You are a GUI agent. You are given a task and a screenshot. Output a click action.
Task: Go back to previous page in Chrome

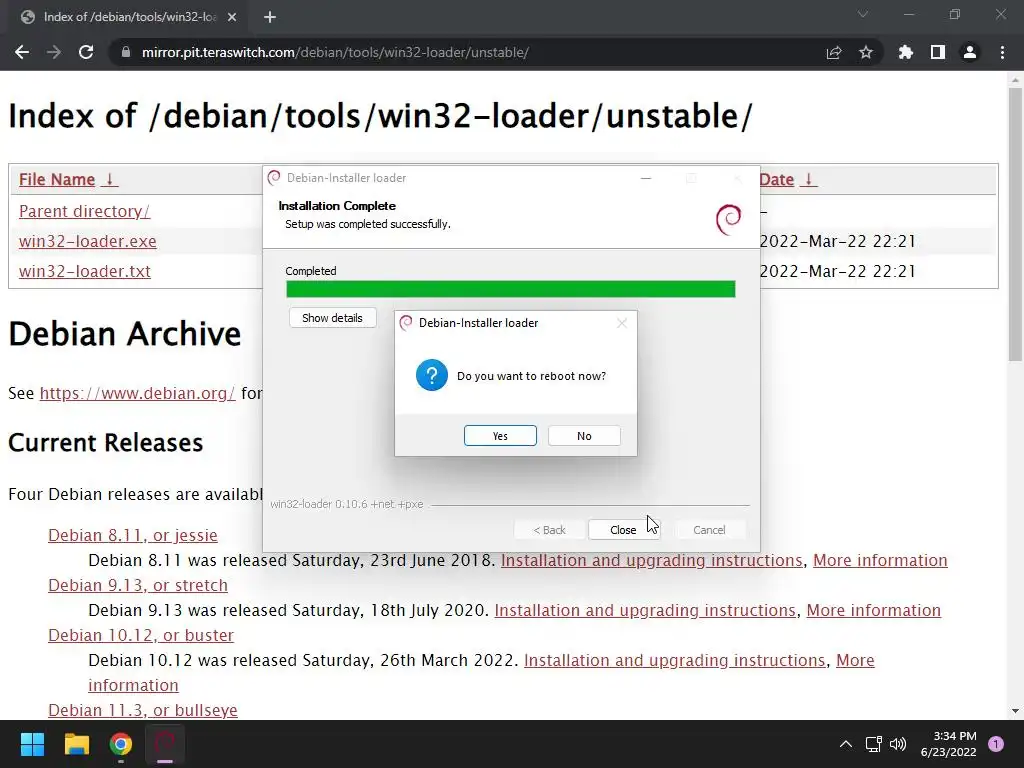click(x=22, y=52)
